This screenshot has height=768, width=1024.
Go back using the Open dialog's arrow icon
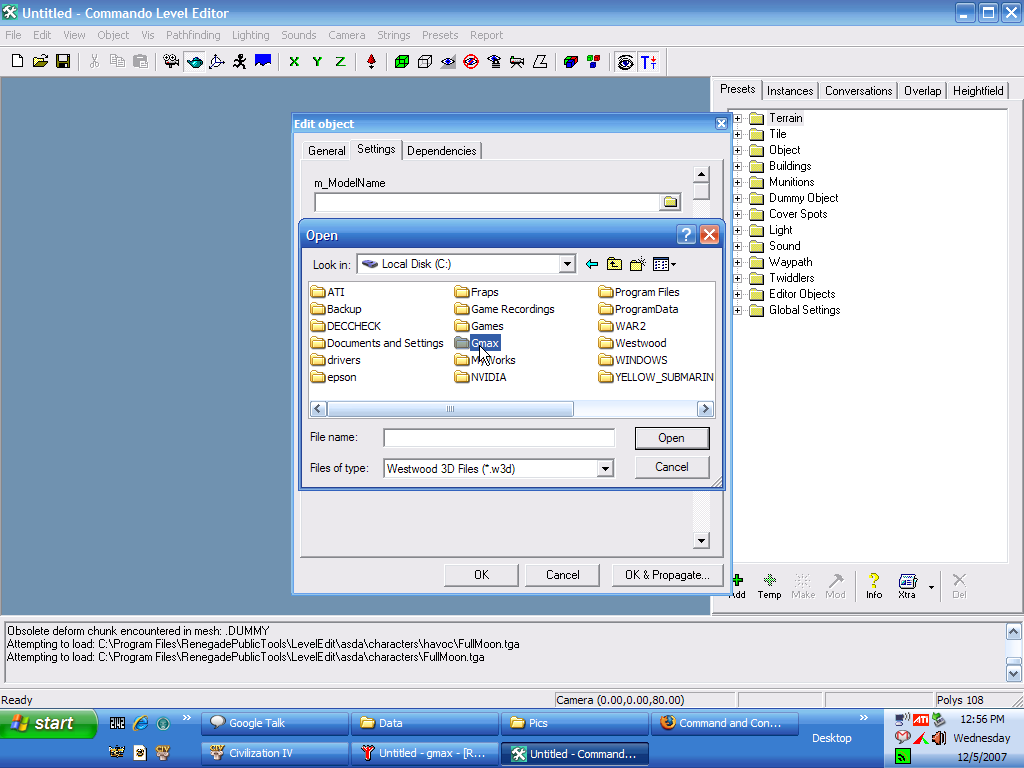[x=592, y=264]
